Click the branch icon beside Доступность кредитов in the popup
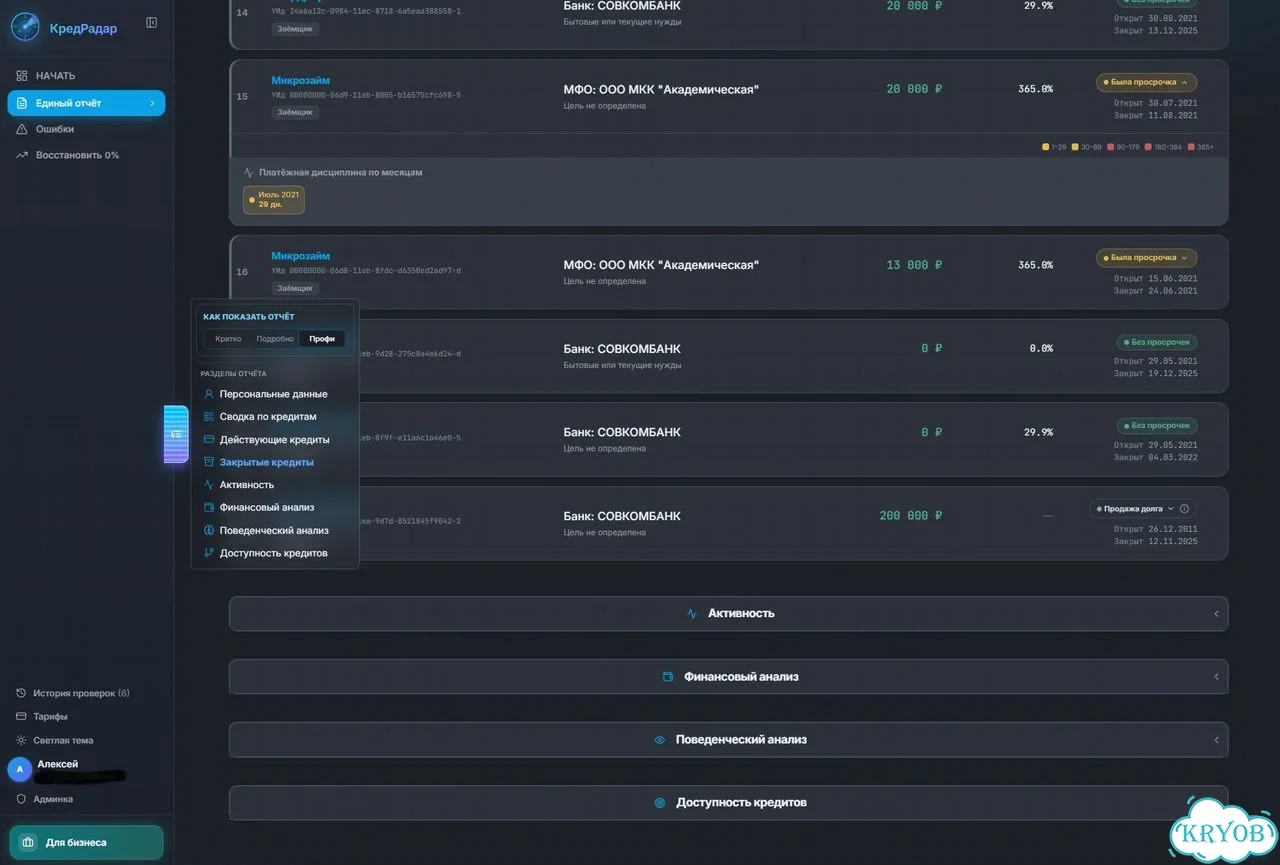 (x=209, y=553)
